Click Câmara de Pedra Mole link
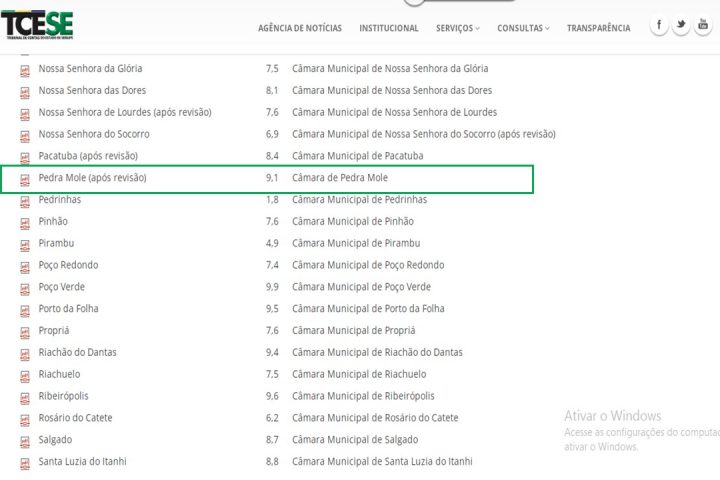 click(x=340, y=178)
